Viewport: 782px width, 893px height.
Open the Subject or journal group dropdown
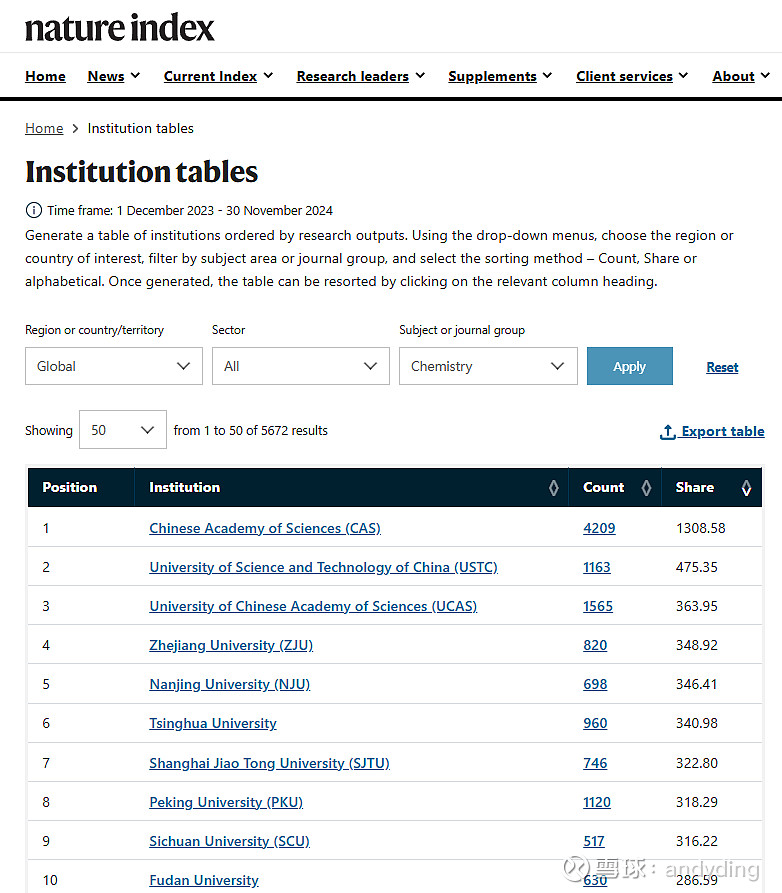click(488, 366)
